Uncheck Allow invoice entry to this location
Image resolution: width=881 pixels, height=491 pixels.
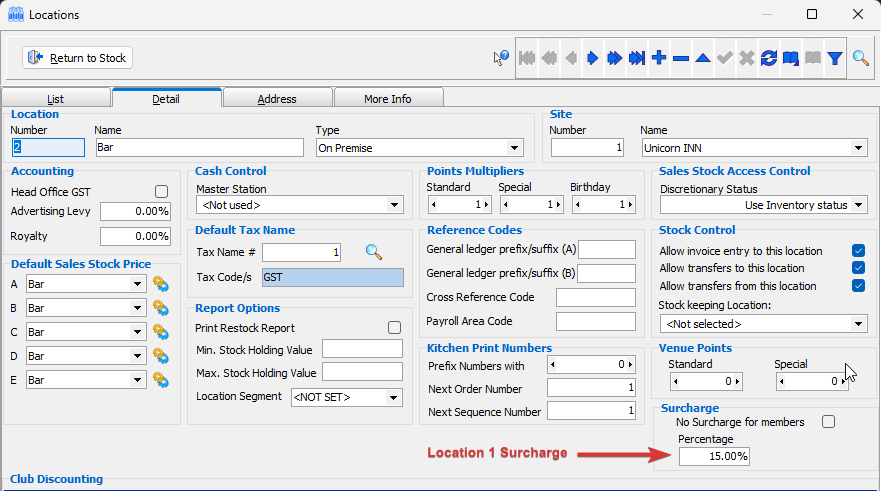858,251
